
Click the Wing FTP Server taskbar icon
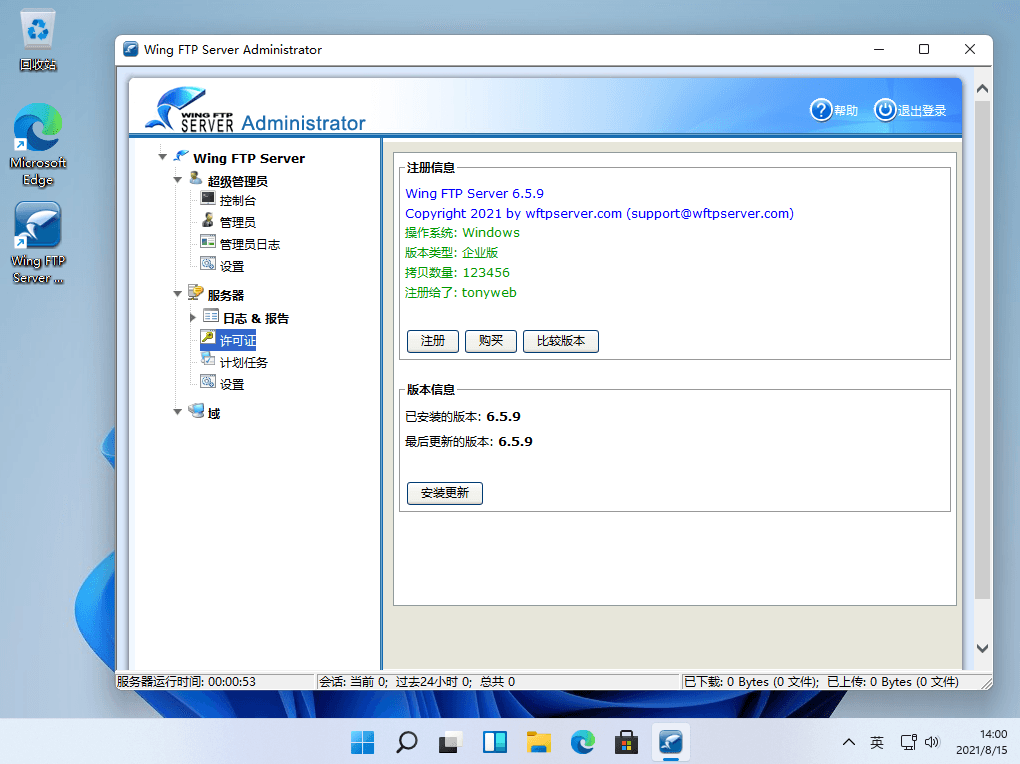click(x=671, y=742)
